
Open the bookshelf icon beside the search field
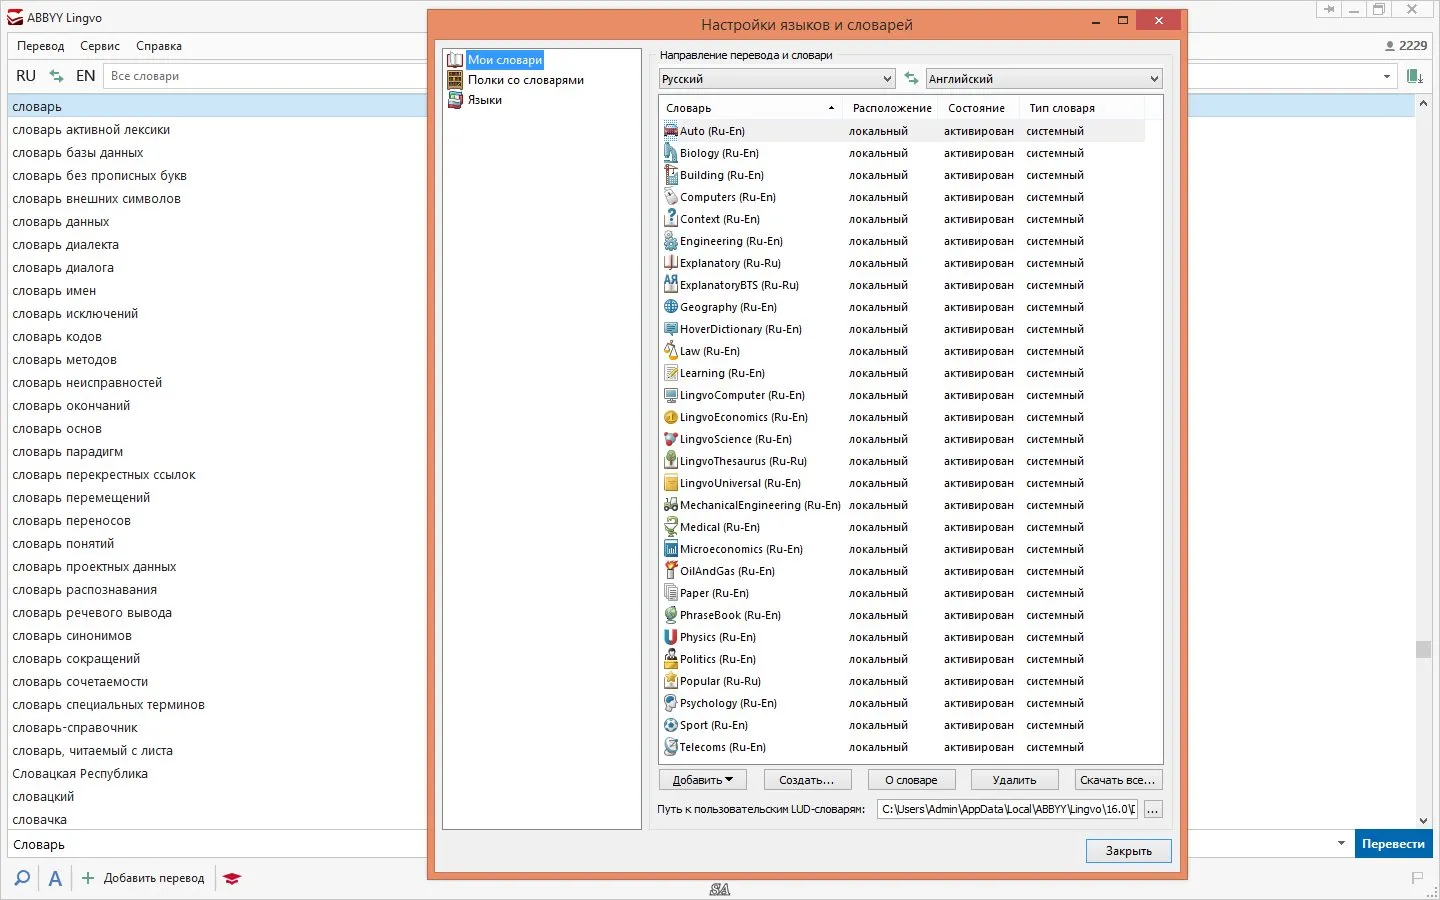point(1415,76)
